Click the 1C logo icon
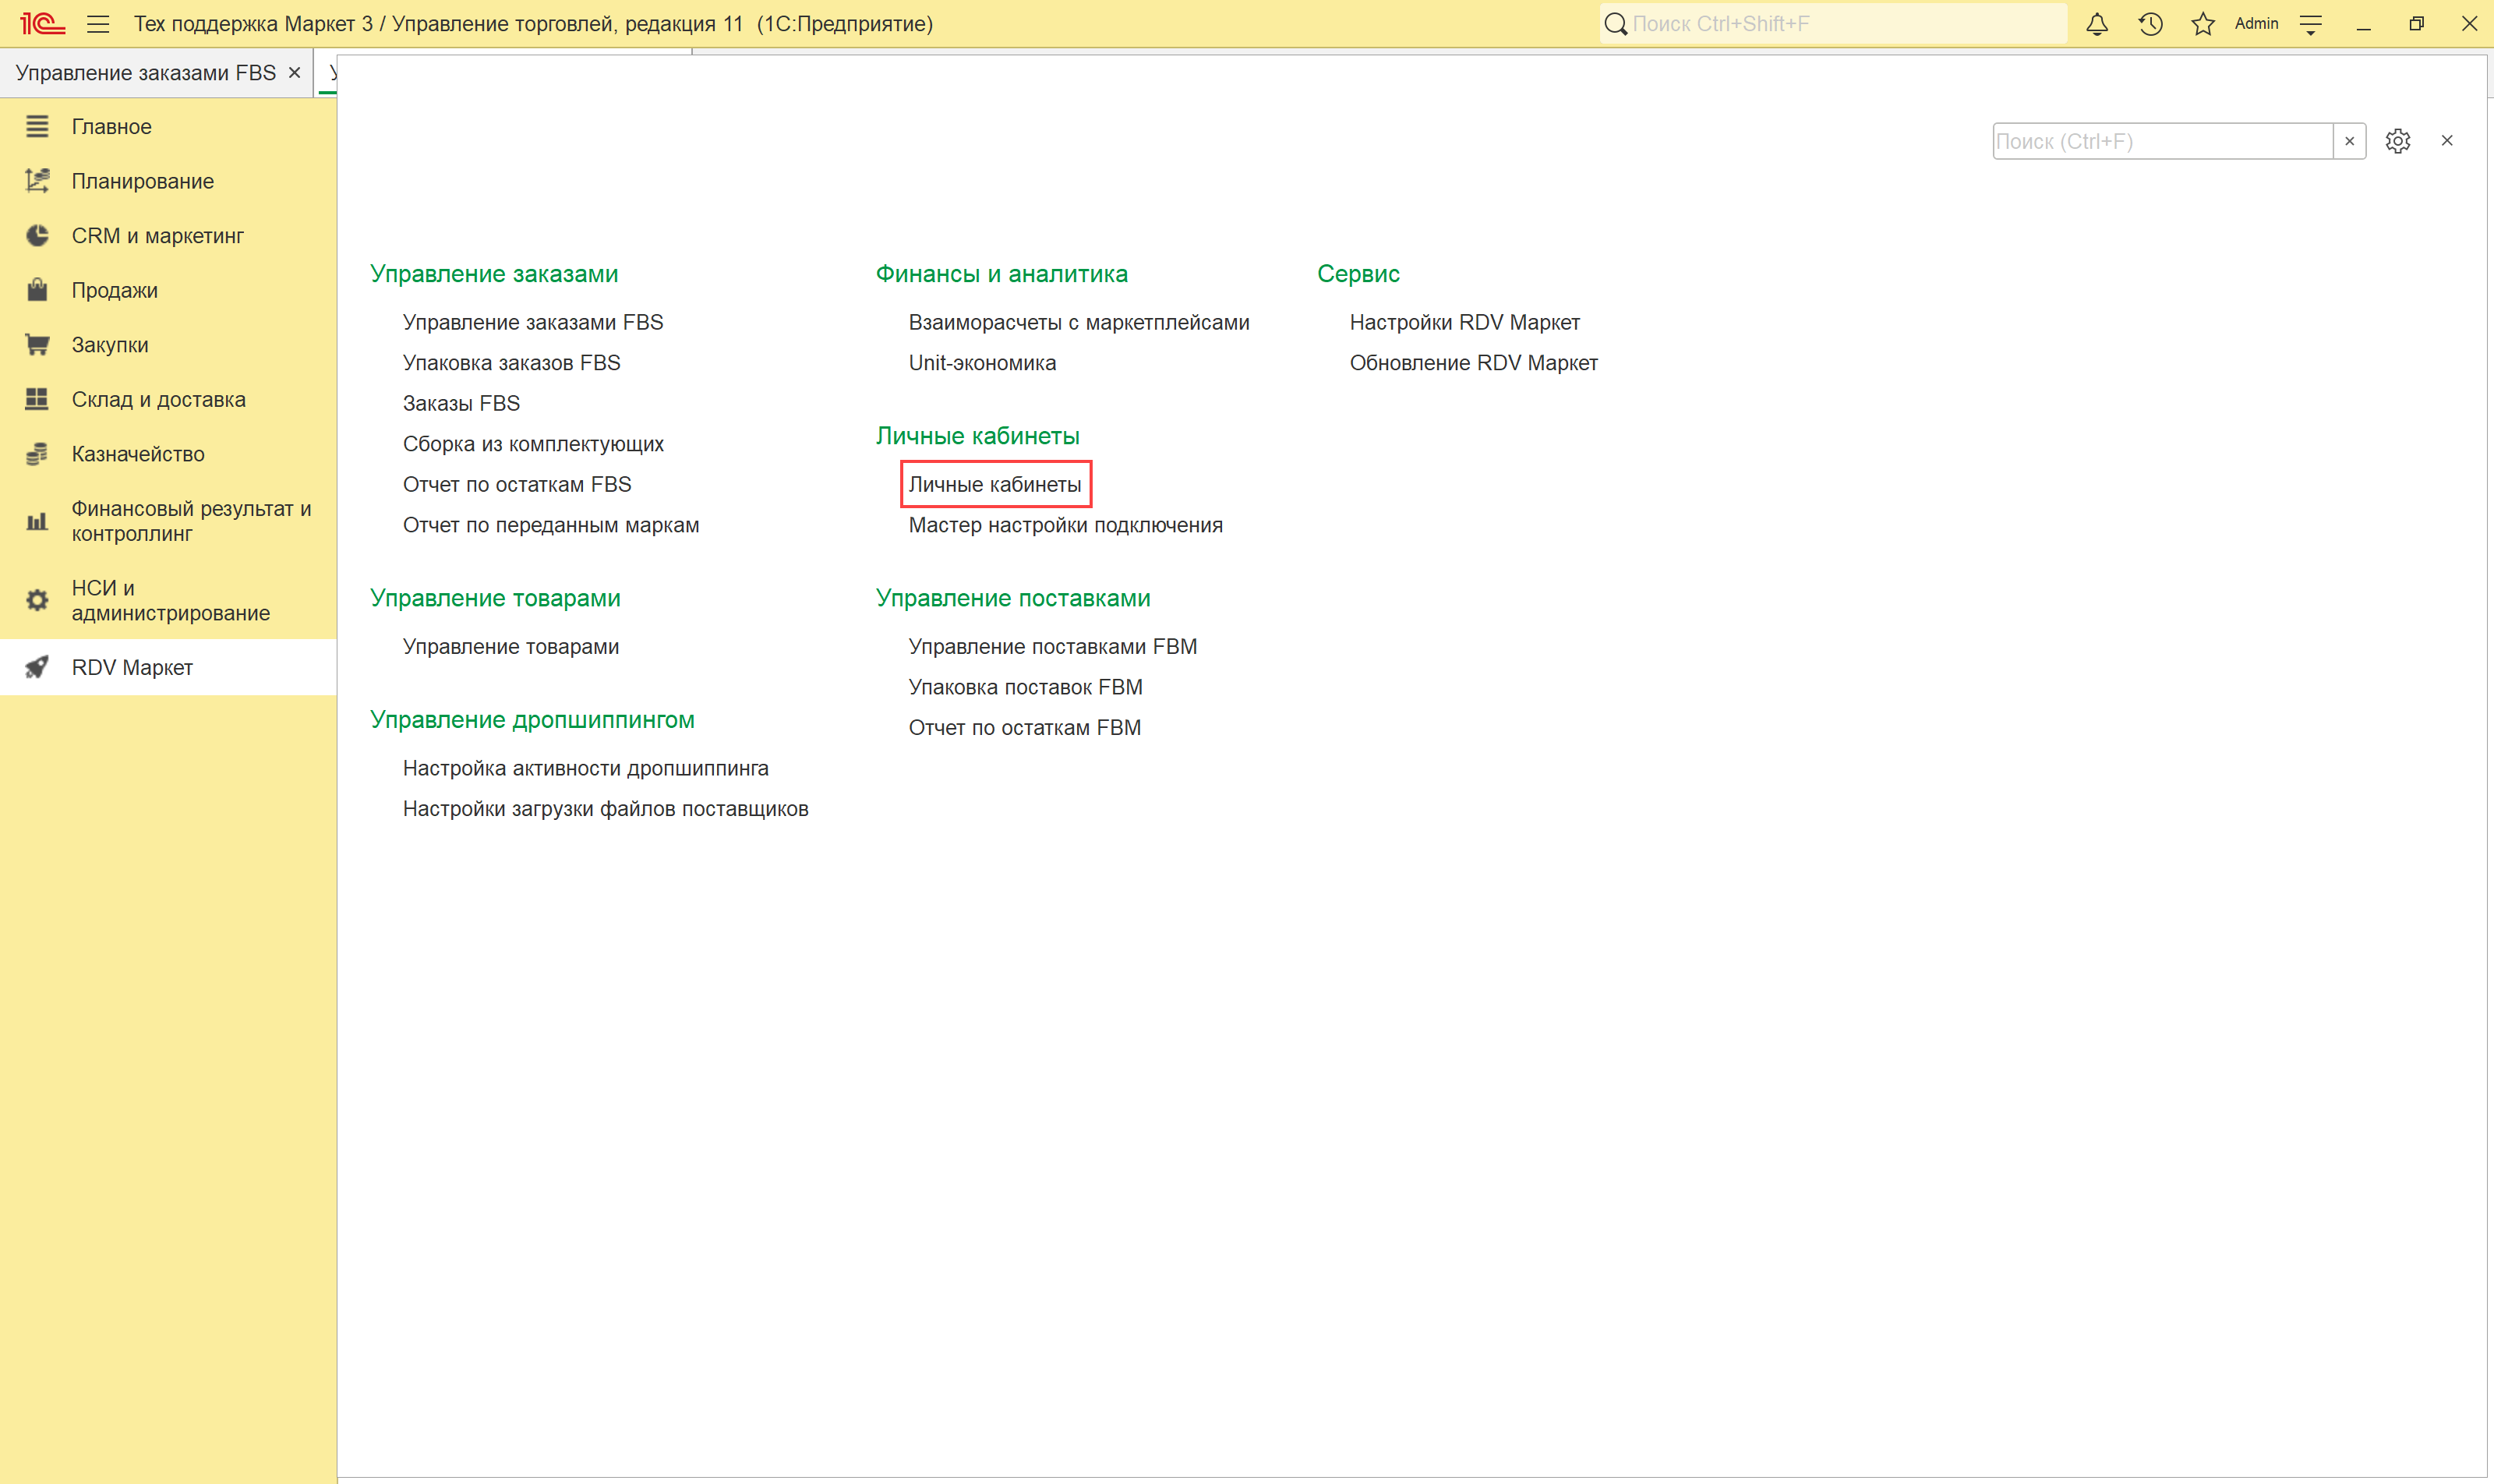Screen dimensions: 2494x1484 click(42, 24)
